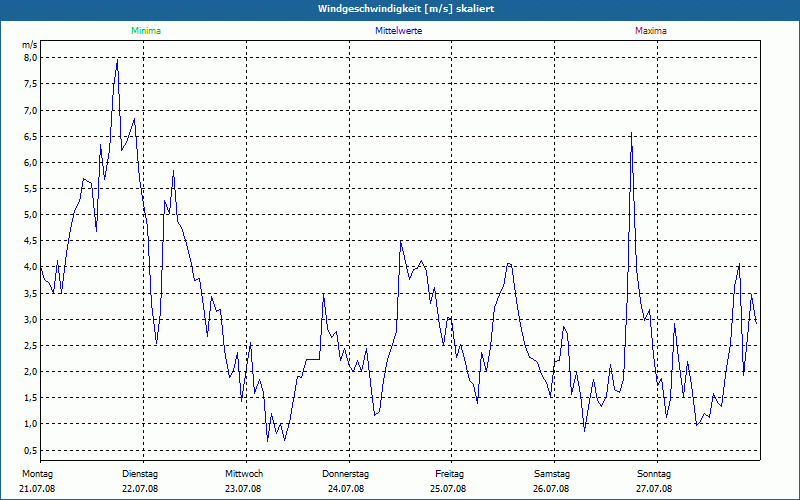Click the Montag day label

coord(37,474)
